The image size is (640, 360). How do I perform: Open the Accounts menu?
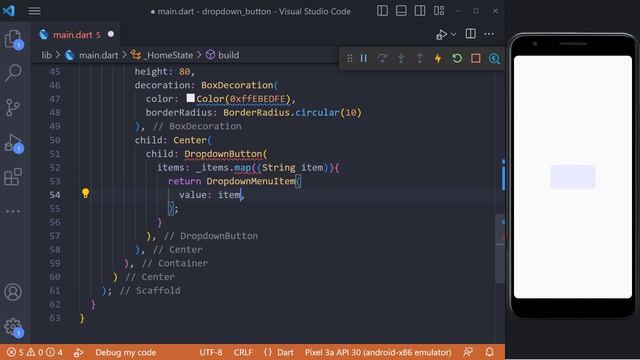pos(13,292)
